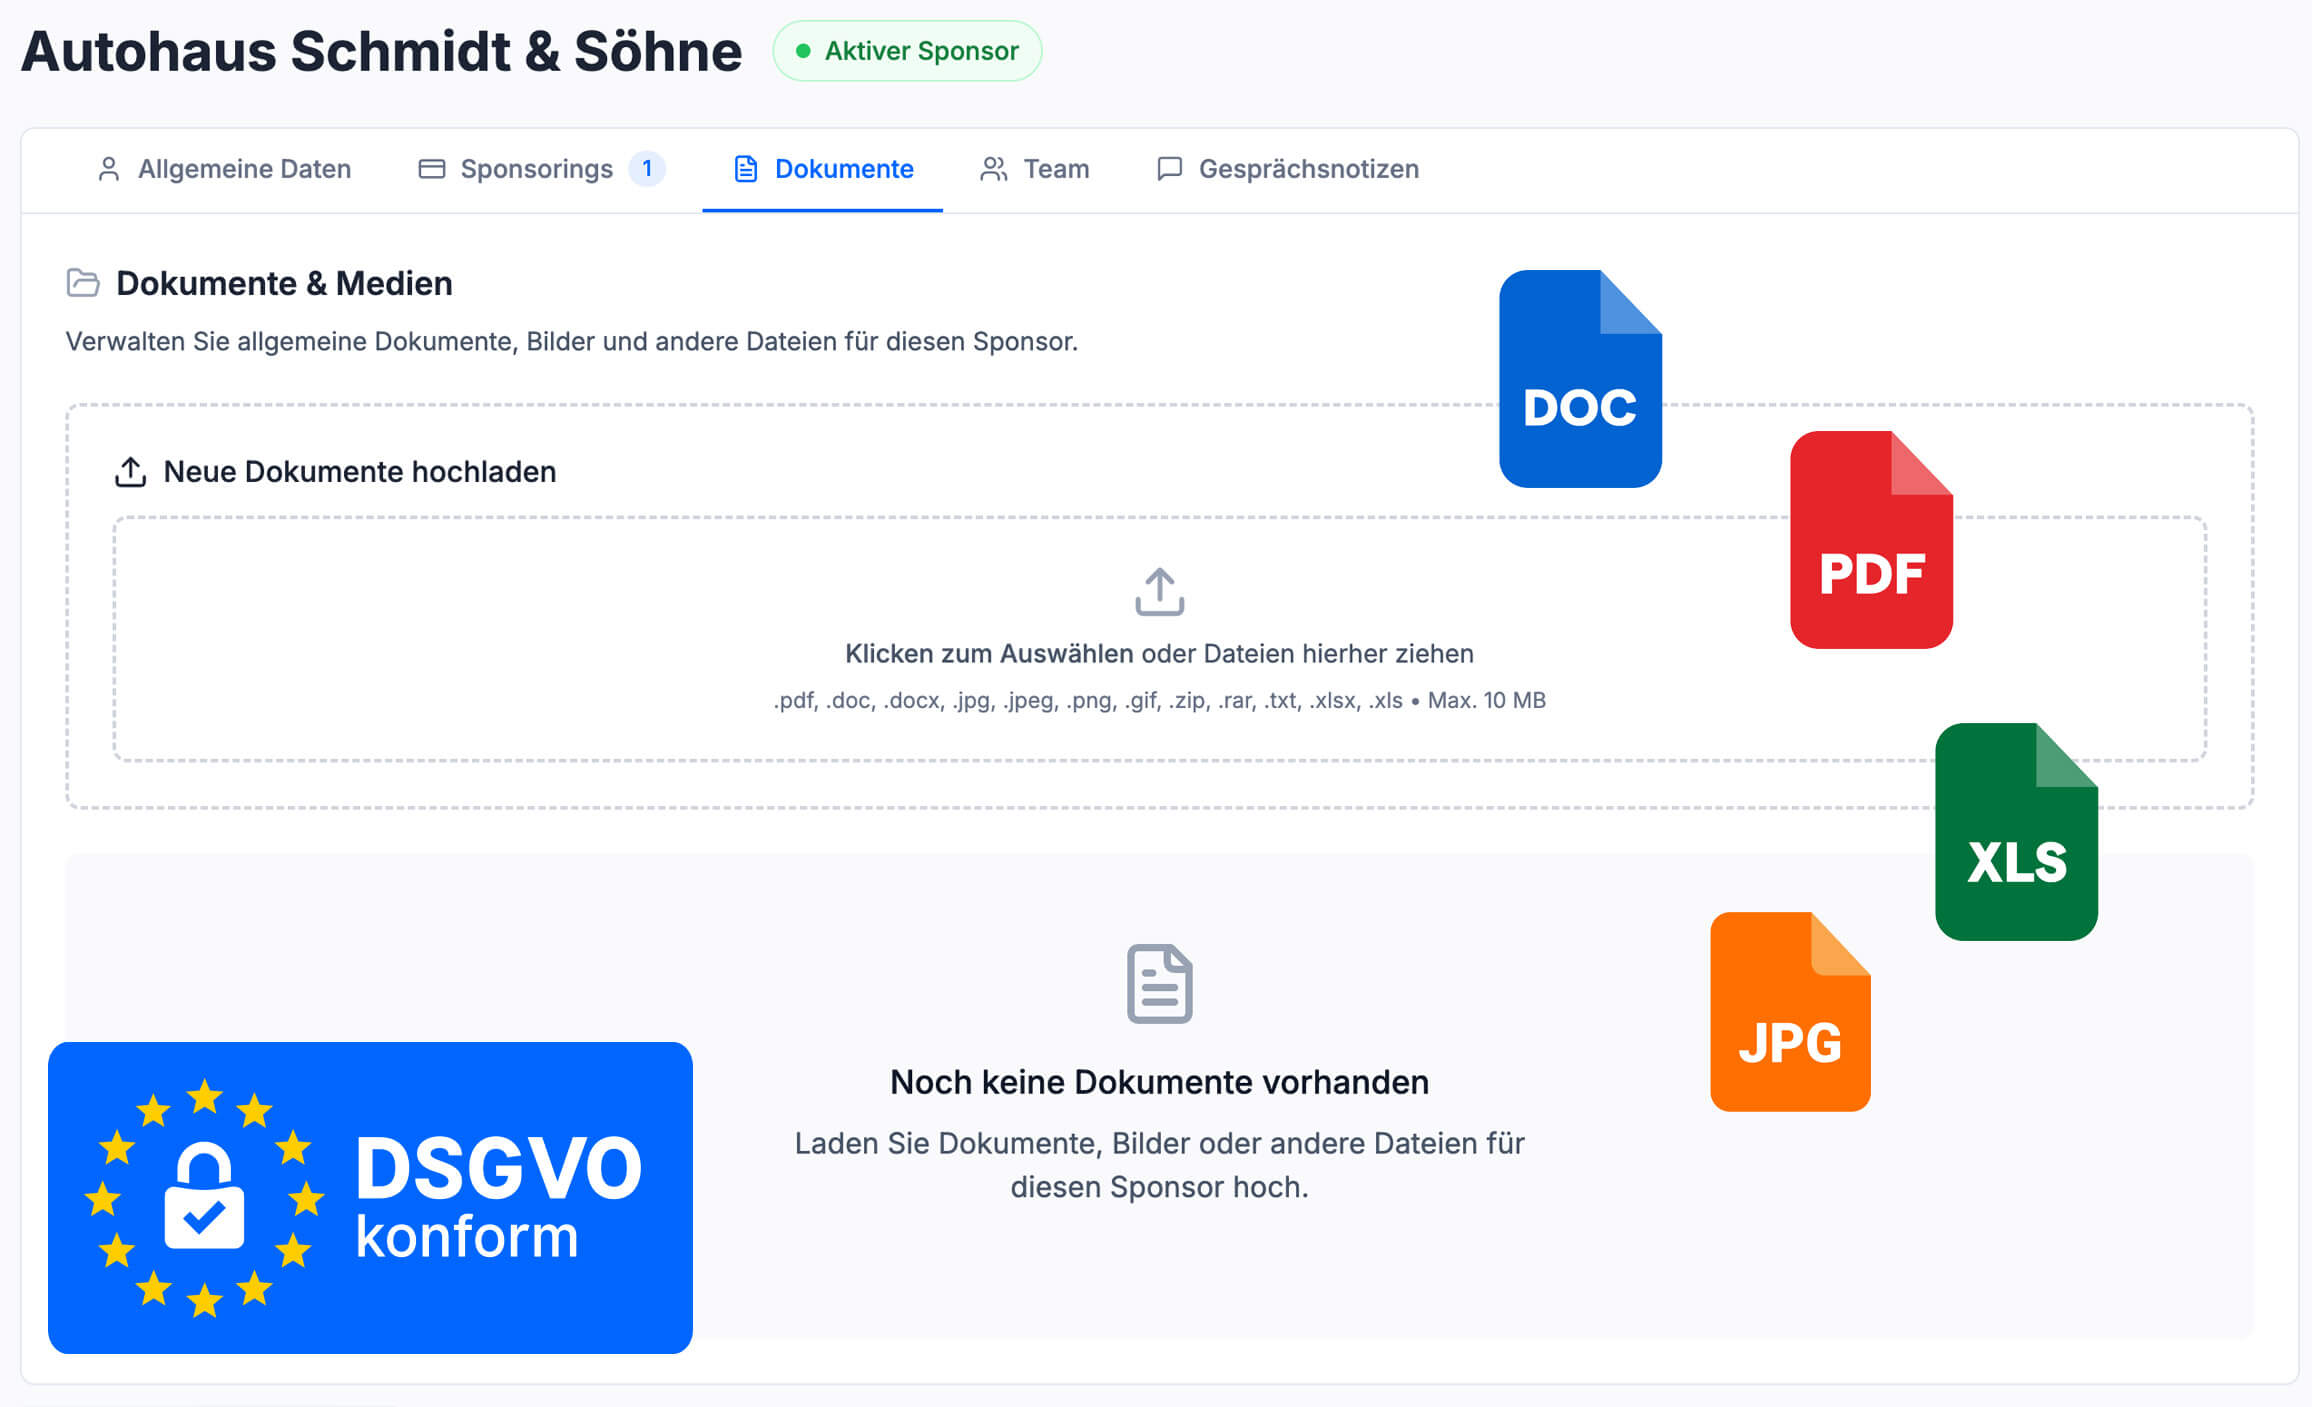This screenshot has width=2312, height=1407.
Task: Click the red PDF file icon
Action: [1871, 541]
